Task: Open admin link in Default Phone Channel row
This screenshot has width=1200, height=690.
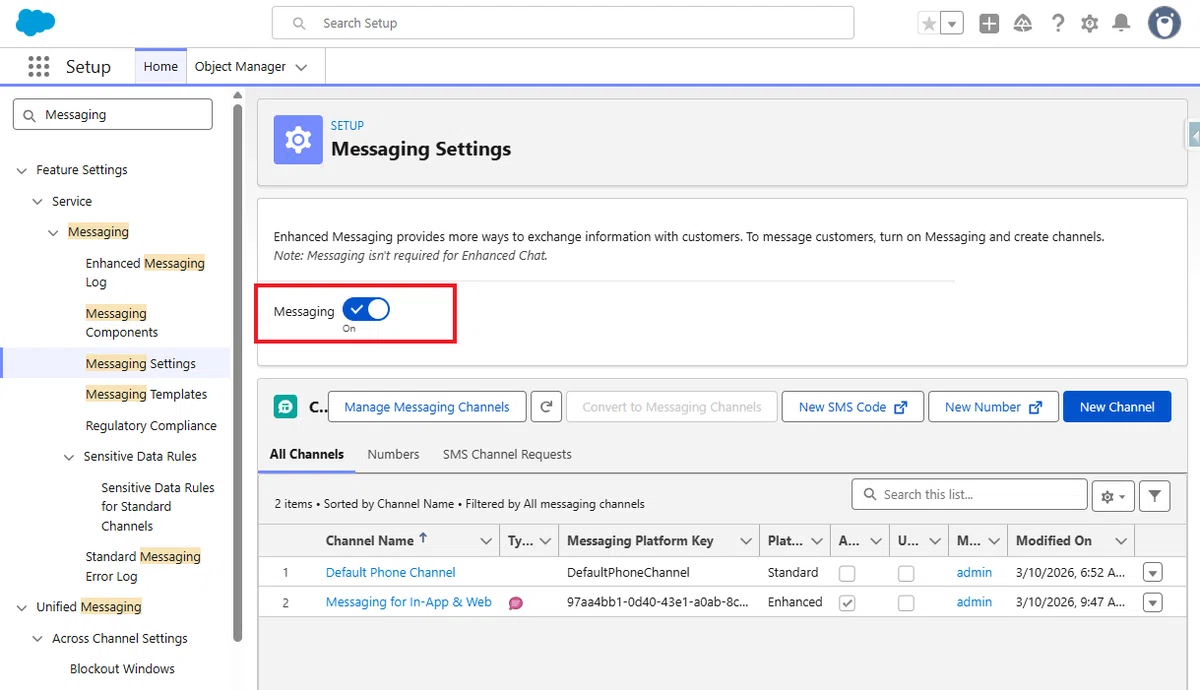Action: (974, 573)
